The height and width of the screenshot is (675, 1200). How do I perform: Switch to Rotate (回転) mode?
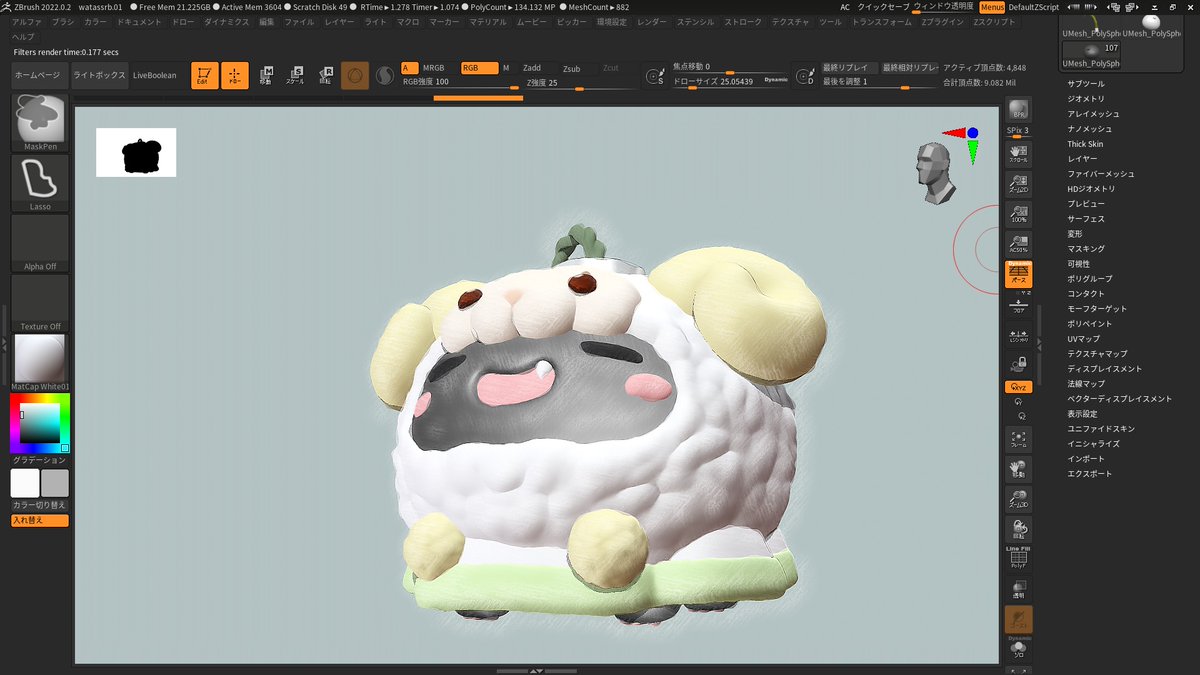326,75
